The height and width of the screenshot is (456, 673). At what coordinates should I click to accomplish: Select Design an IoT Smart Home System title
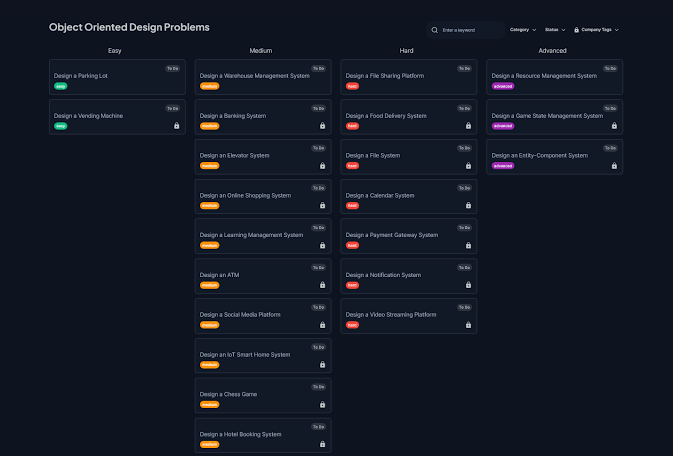tap(245, 355)
